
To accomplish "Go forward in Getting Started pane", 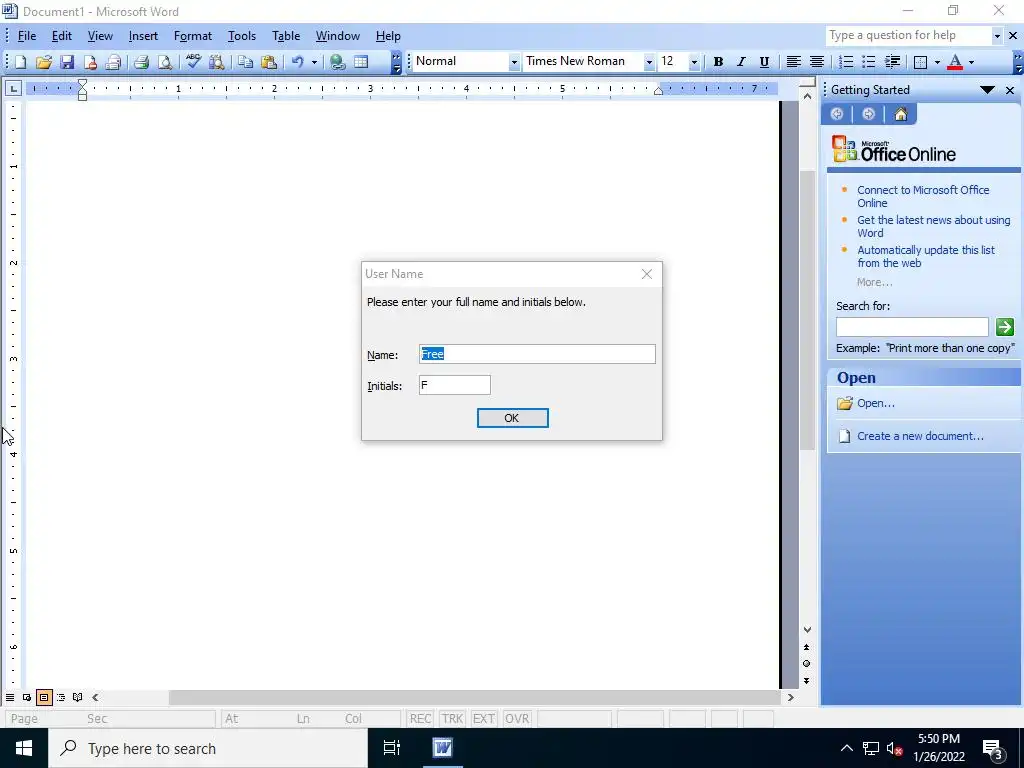I will click(868, 114).
